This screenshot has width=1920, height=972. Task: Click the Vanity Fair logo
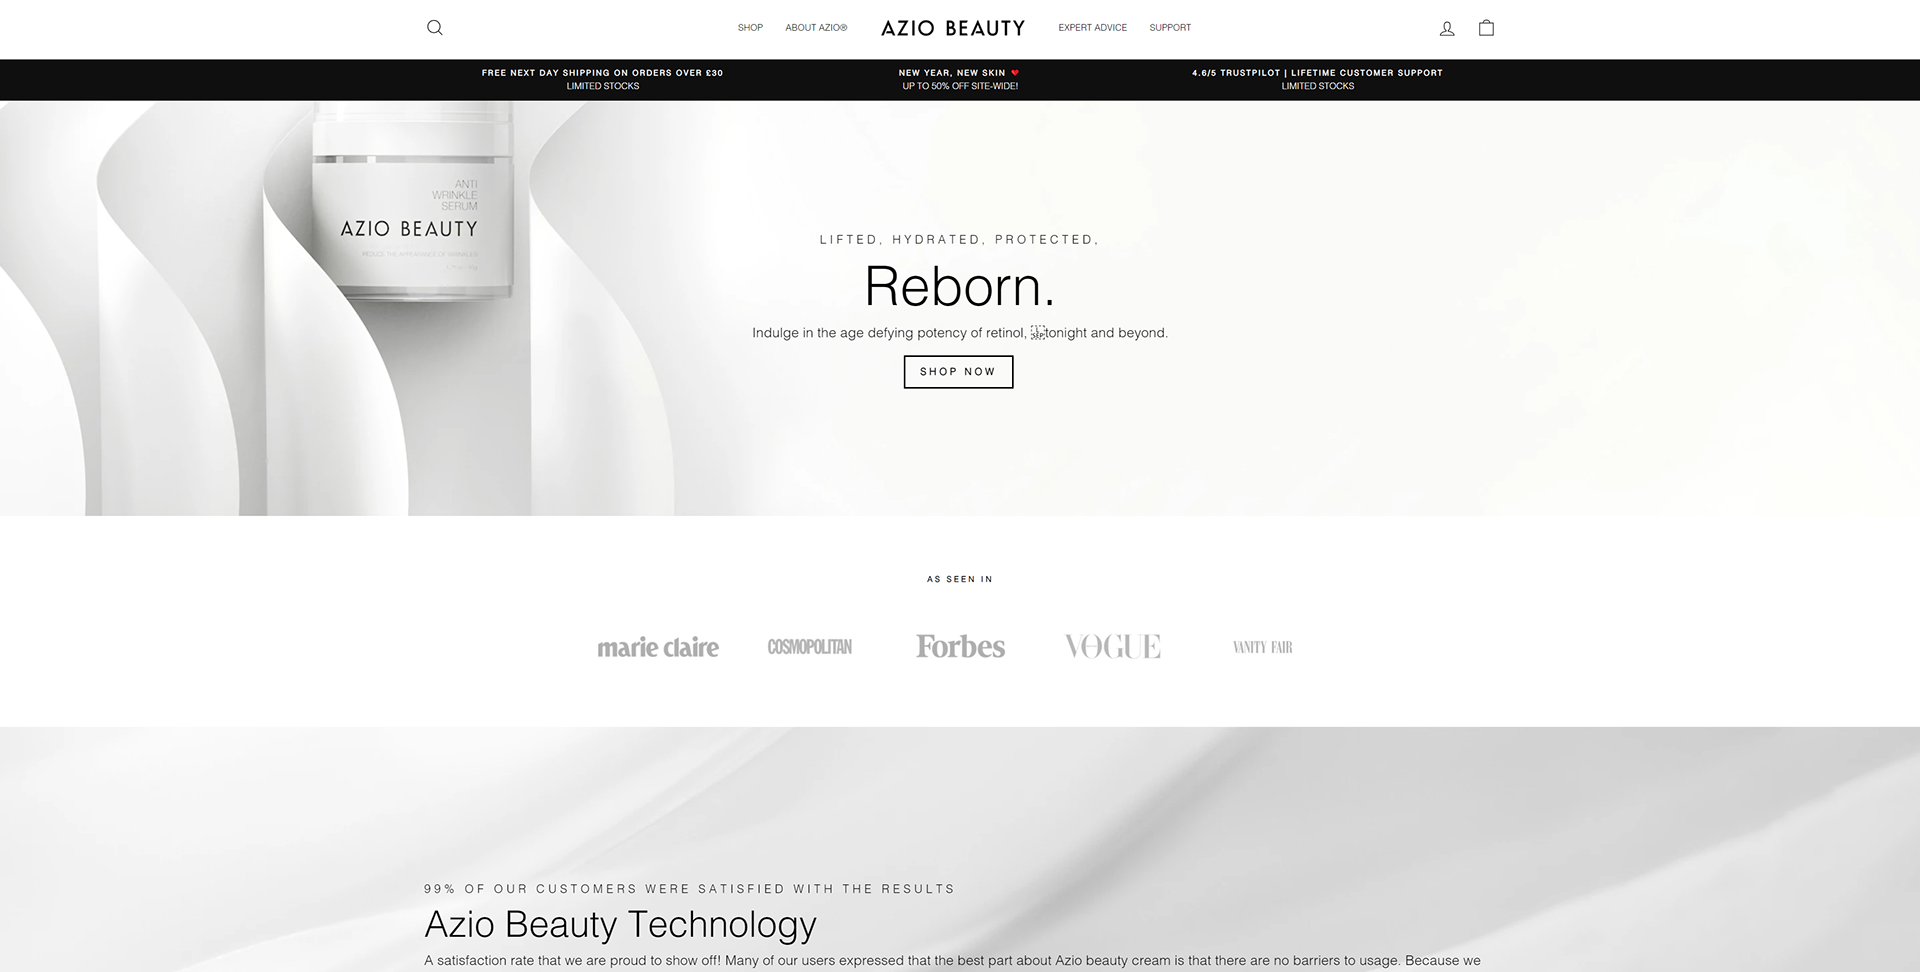coord(1263,647)
